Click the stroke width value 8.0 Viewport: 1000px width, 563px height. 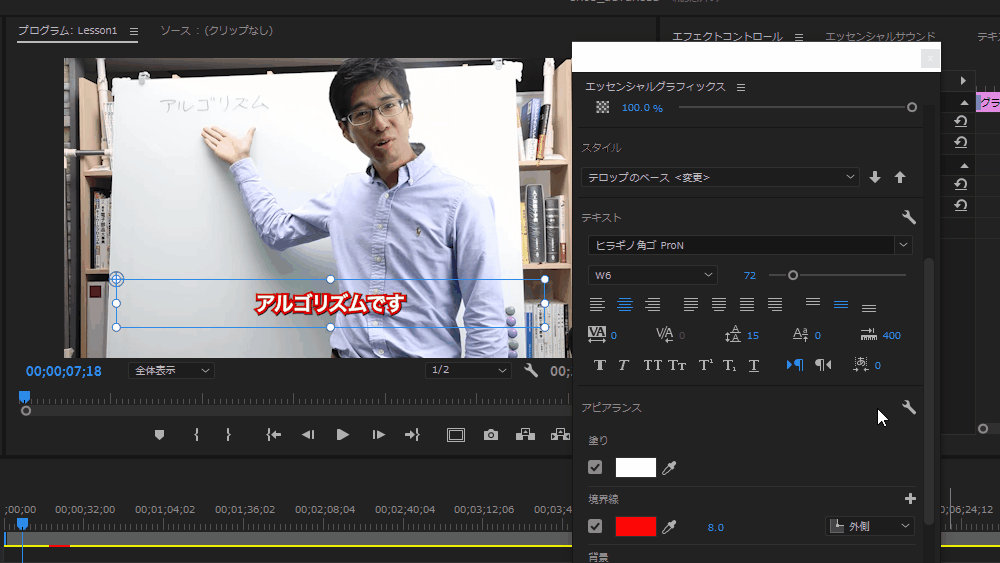(x=716, y=527)
